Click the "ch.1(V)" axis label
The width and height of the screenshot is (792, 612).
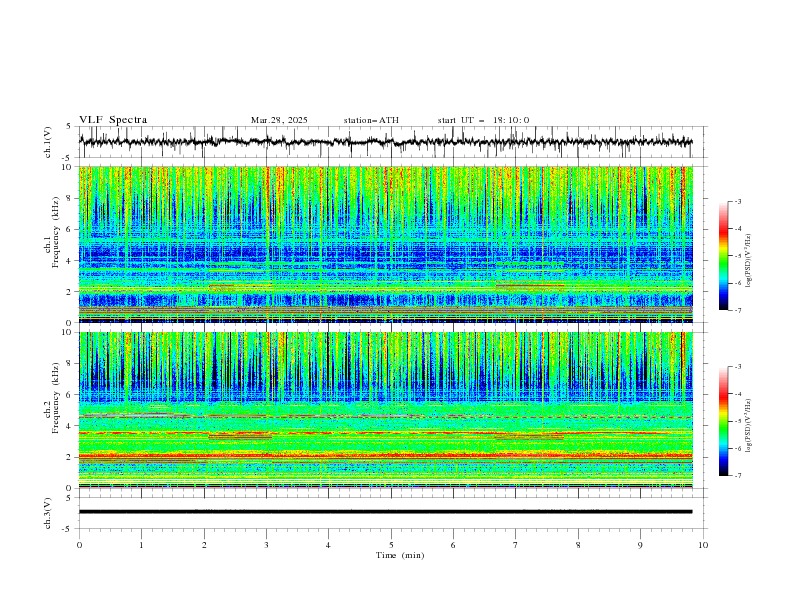[48, 142]
